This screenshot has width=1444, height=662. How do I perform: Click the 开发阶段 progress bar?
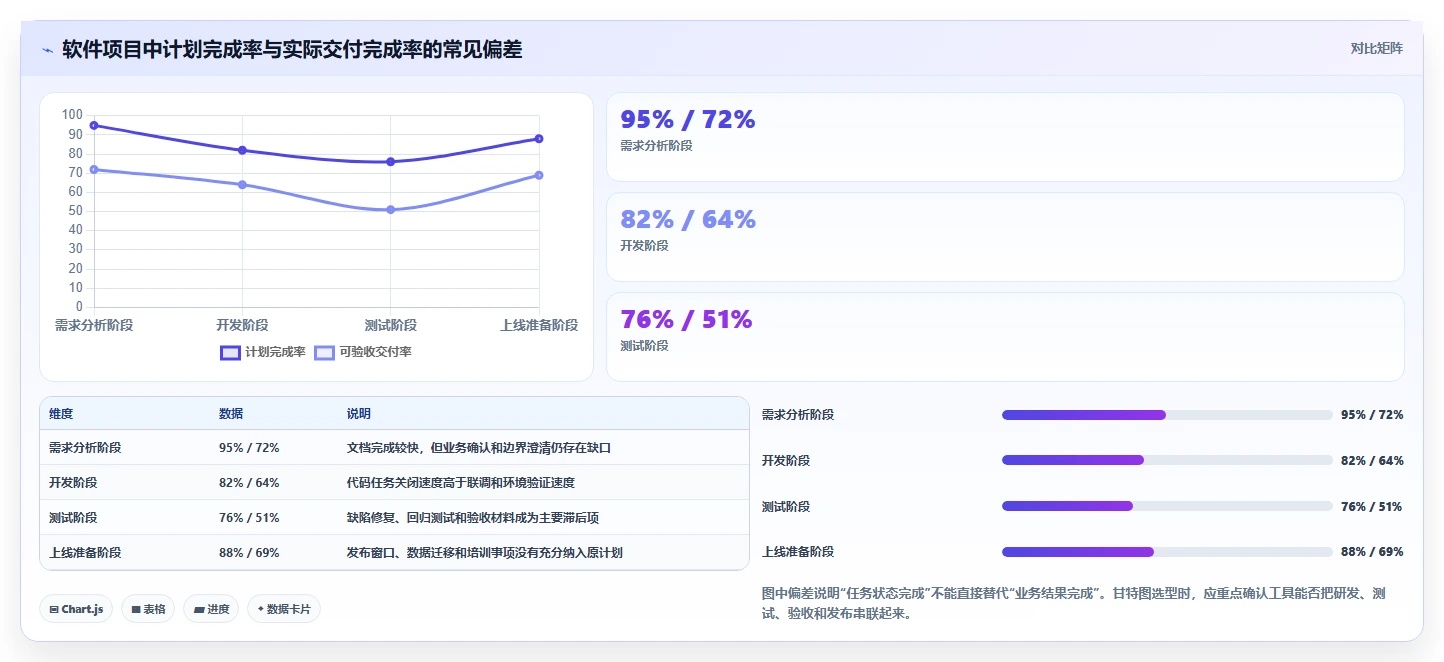[x=1167, y=460]
